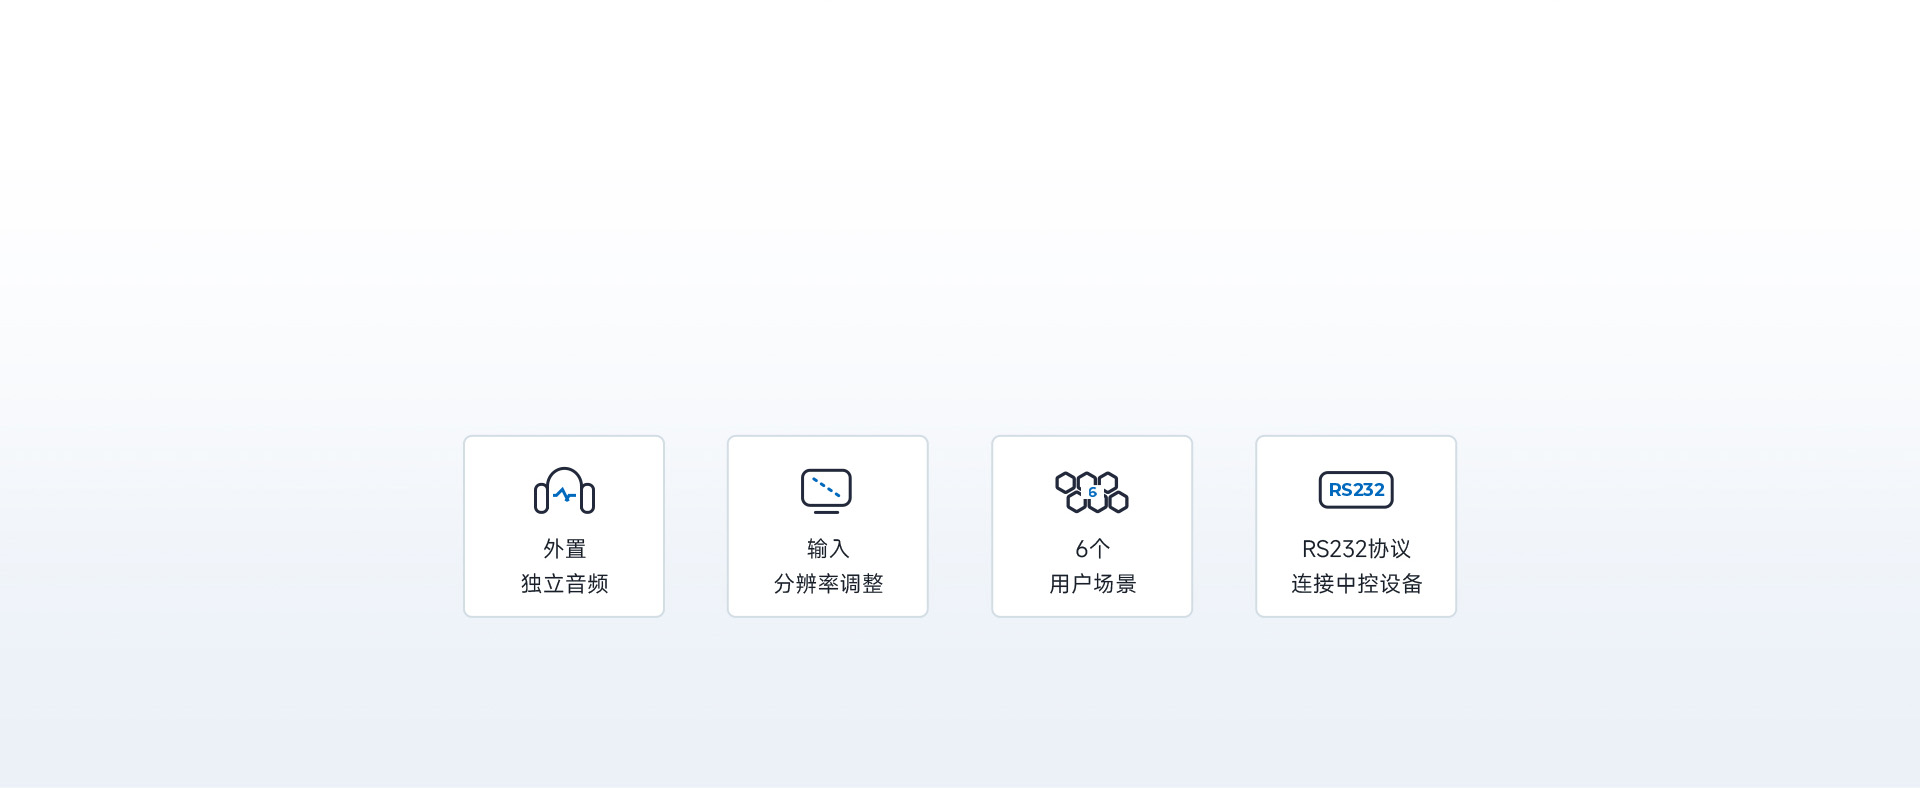This screenshot has height=788, width=1920.
Task: Click the blue dashed line in the monitor icon
Action: 826,487
